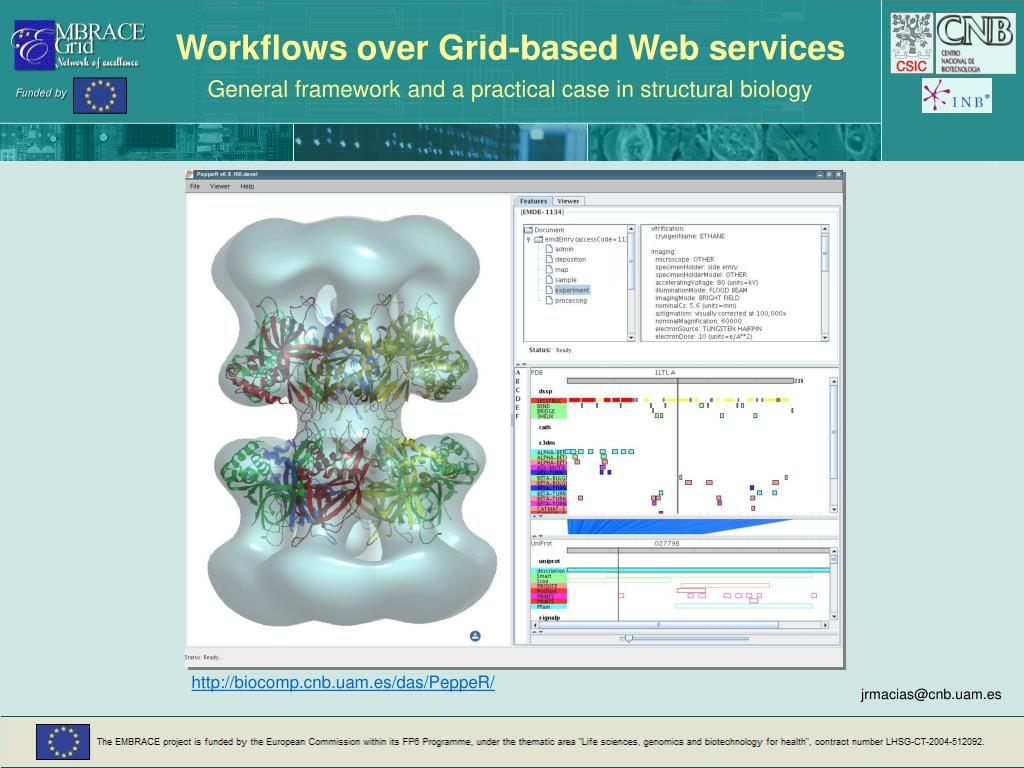Click the tree panel scroll-down arrow
This screenshot has width=1024, height=768.
tap(631, 338)
